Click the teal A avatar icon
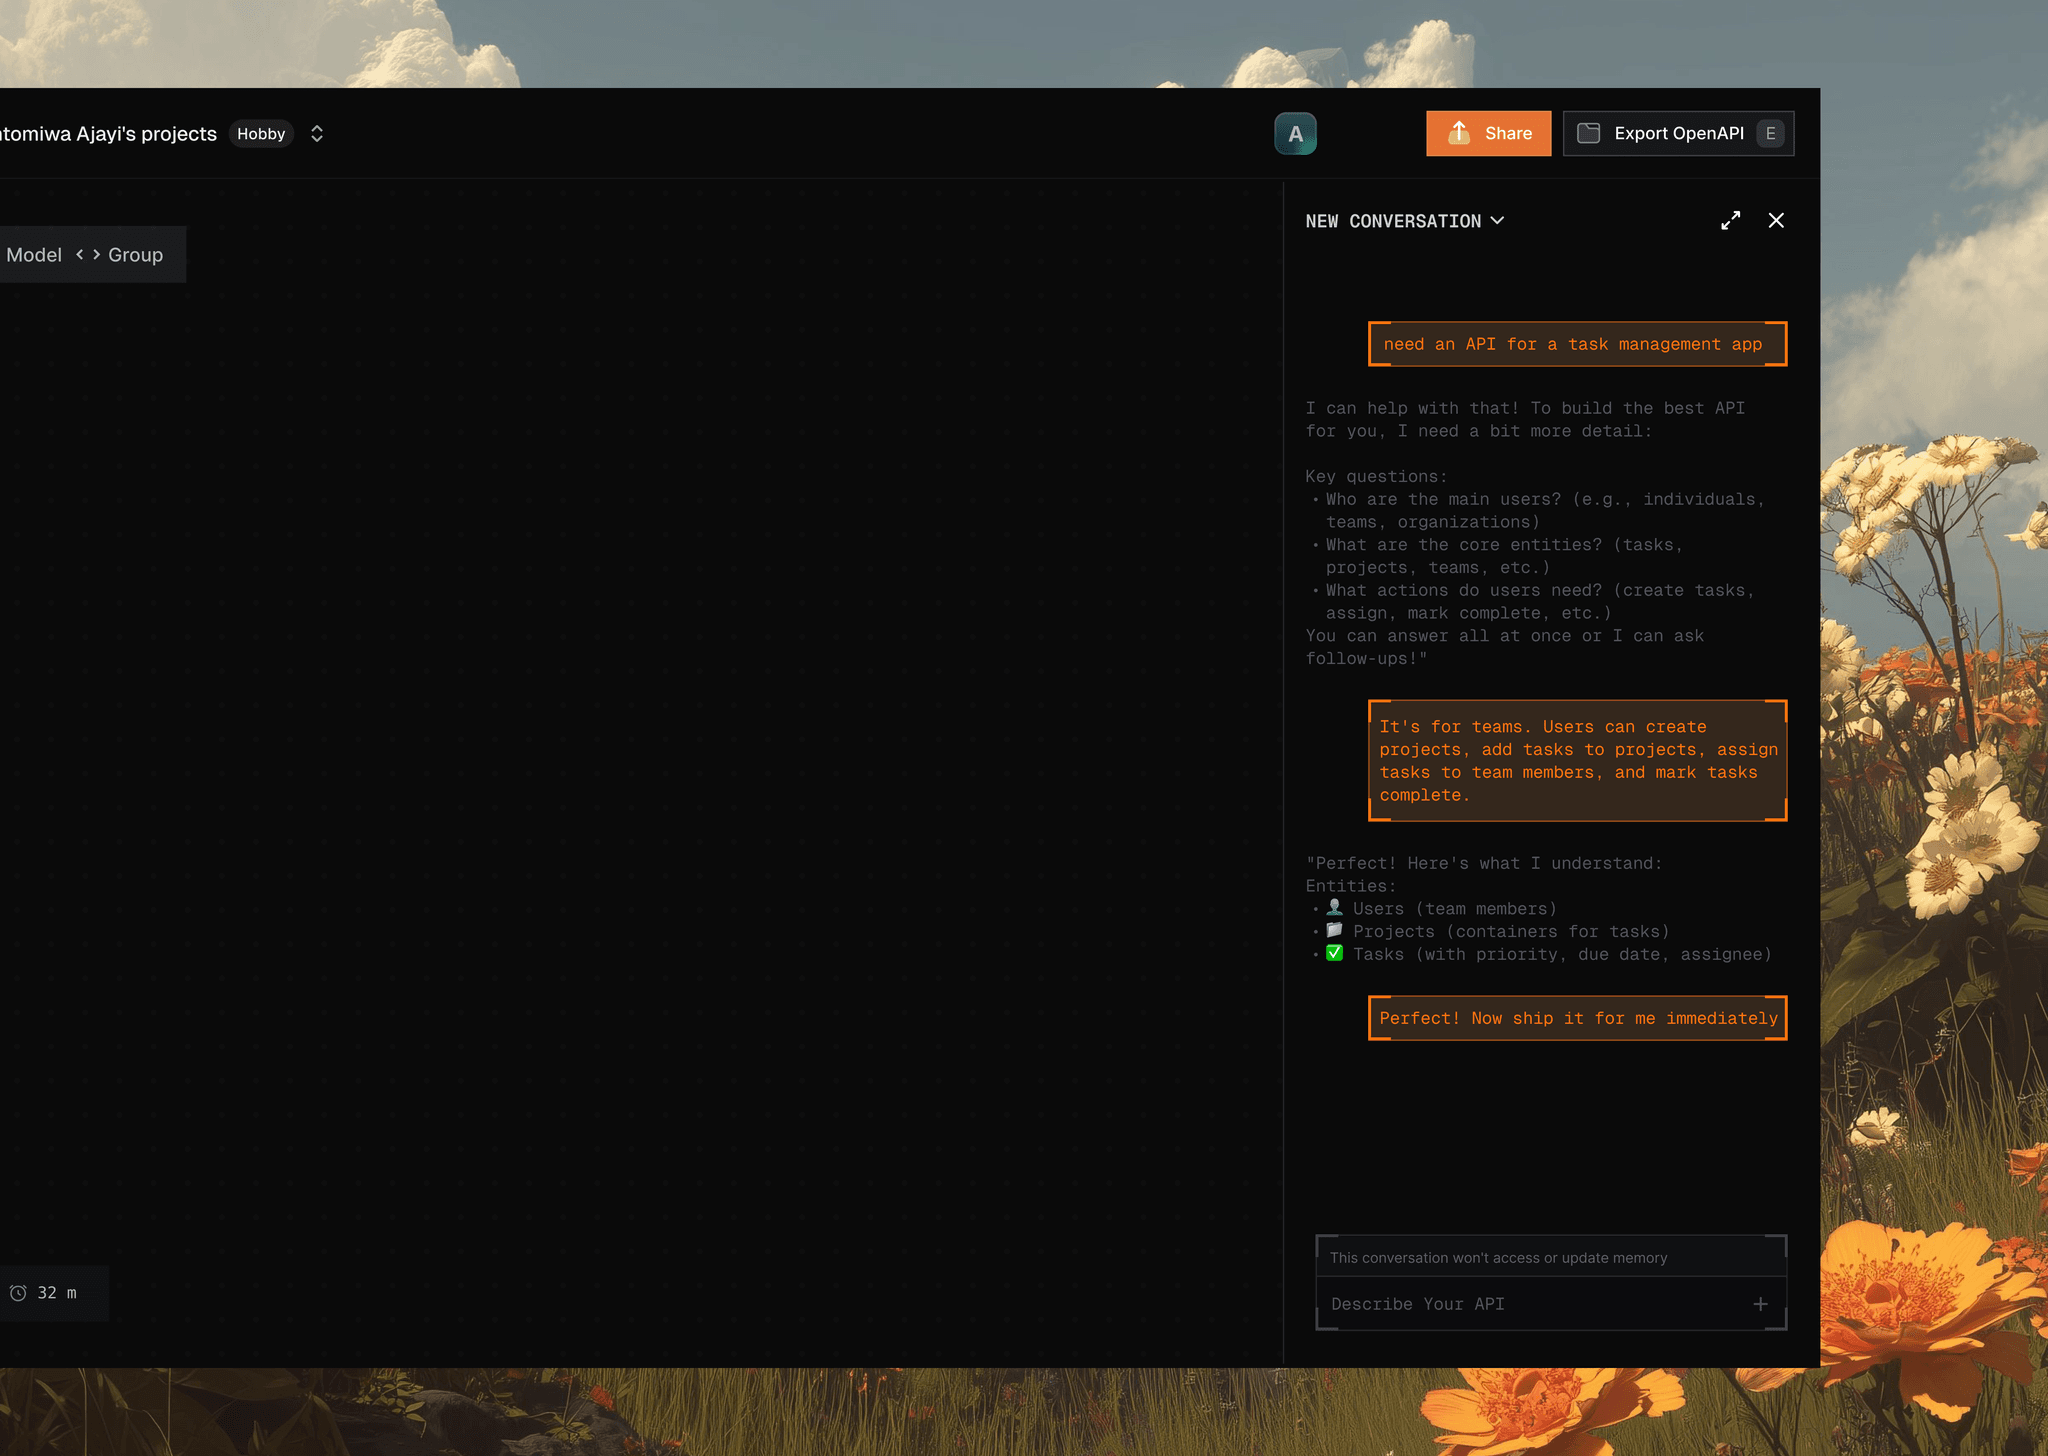Viewport: 2048px width, 1456px height. pos(1295,134)
